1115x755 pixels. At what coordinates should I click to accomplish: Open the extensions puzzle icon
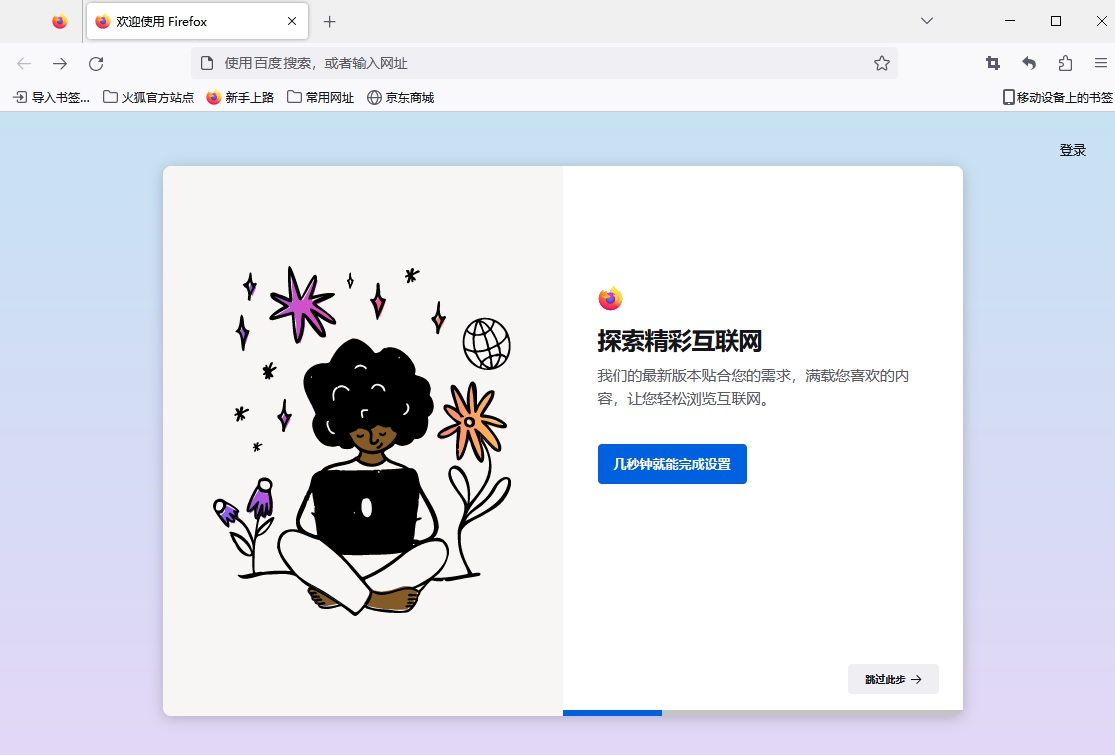click(x=1065, y=63)
